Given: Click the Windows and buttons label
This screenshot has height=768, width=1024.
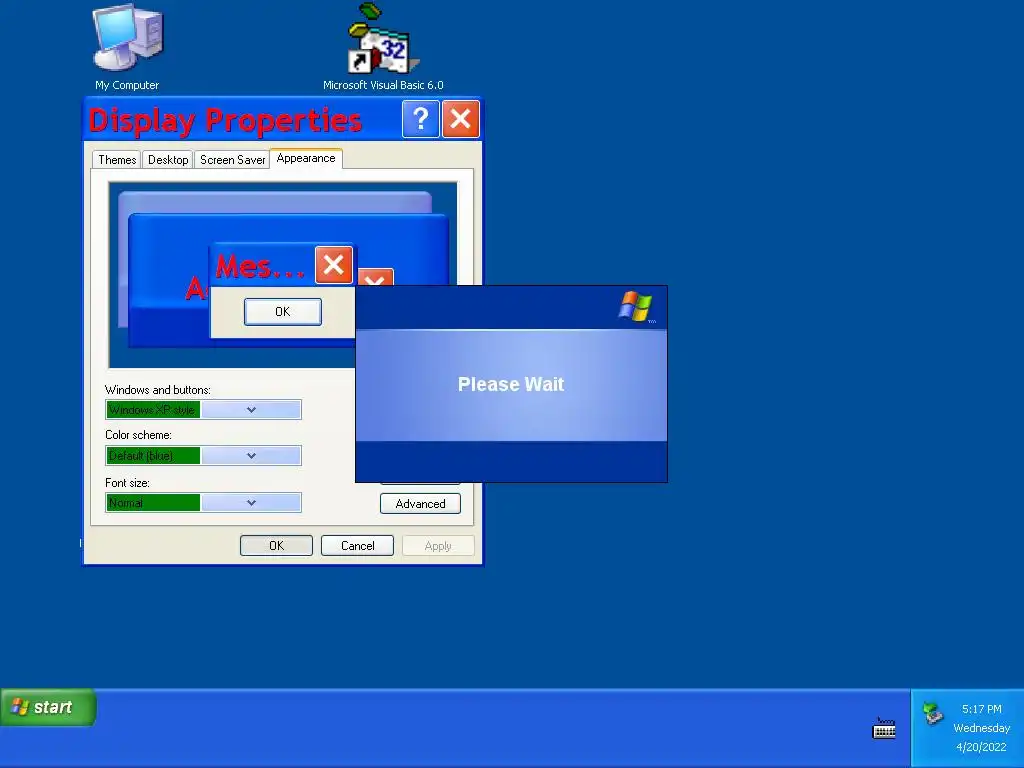Looking at the screenshot, I should point(157,390).
